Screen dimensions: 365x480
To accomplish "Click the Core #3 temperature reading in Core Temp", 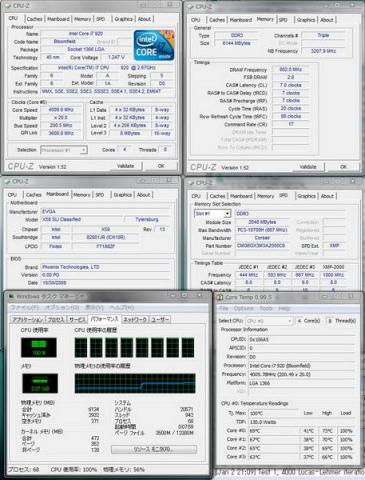I will [273, 457].
